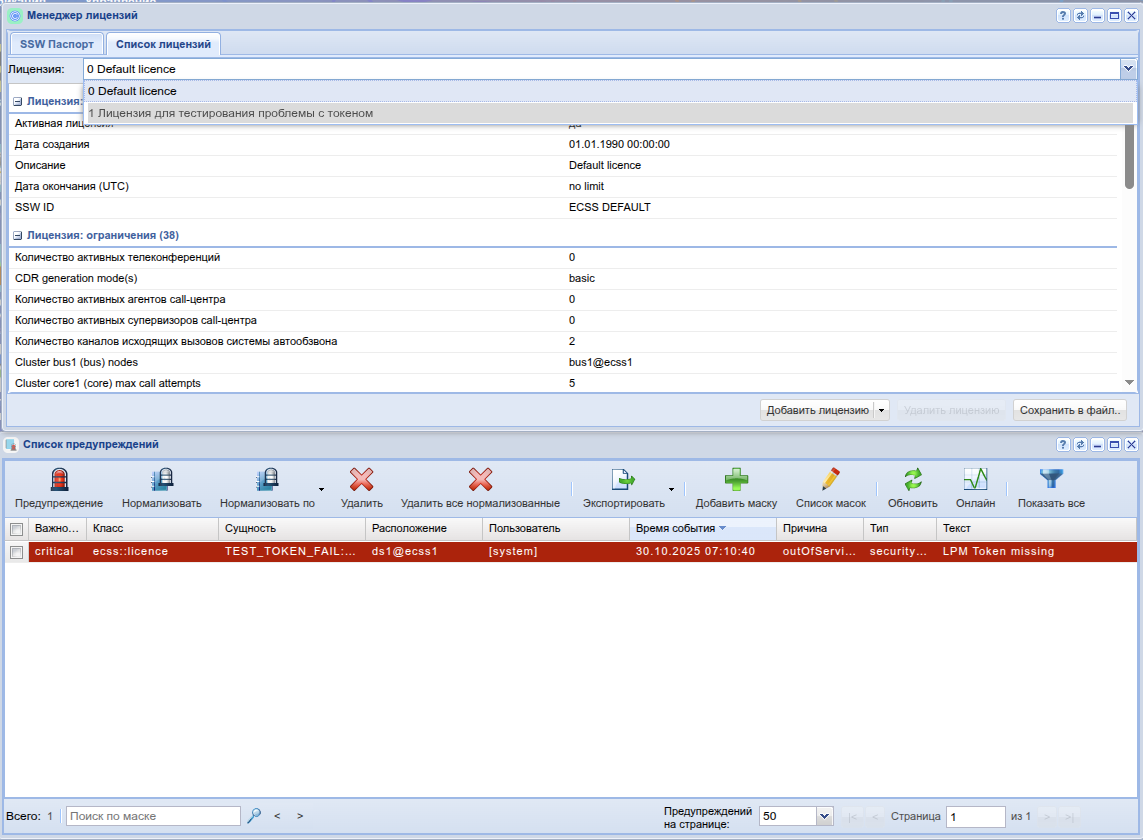Viewport: 1143px width, 840px height.
Task: Collapse the first 'Лицензия:' section expander
Action: pos(17,101)
